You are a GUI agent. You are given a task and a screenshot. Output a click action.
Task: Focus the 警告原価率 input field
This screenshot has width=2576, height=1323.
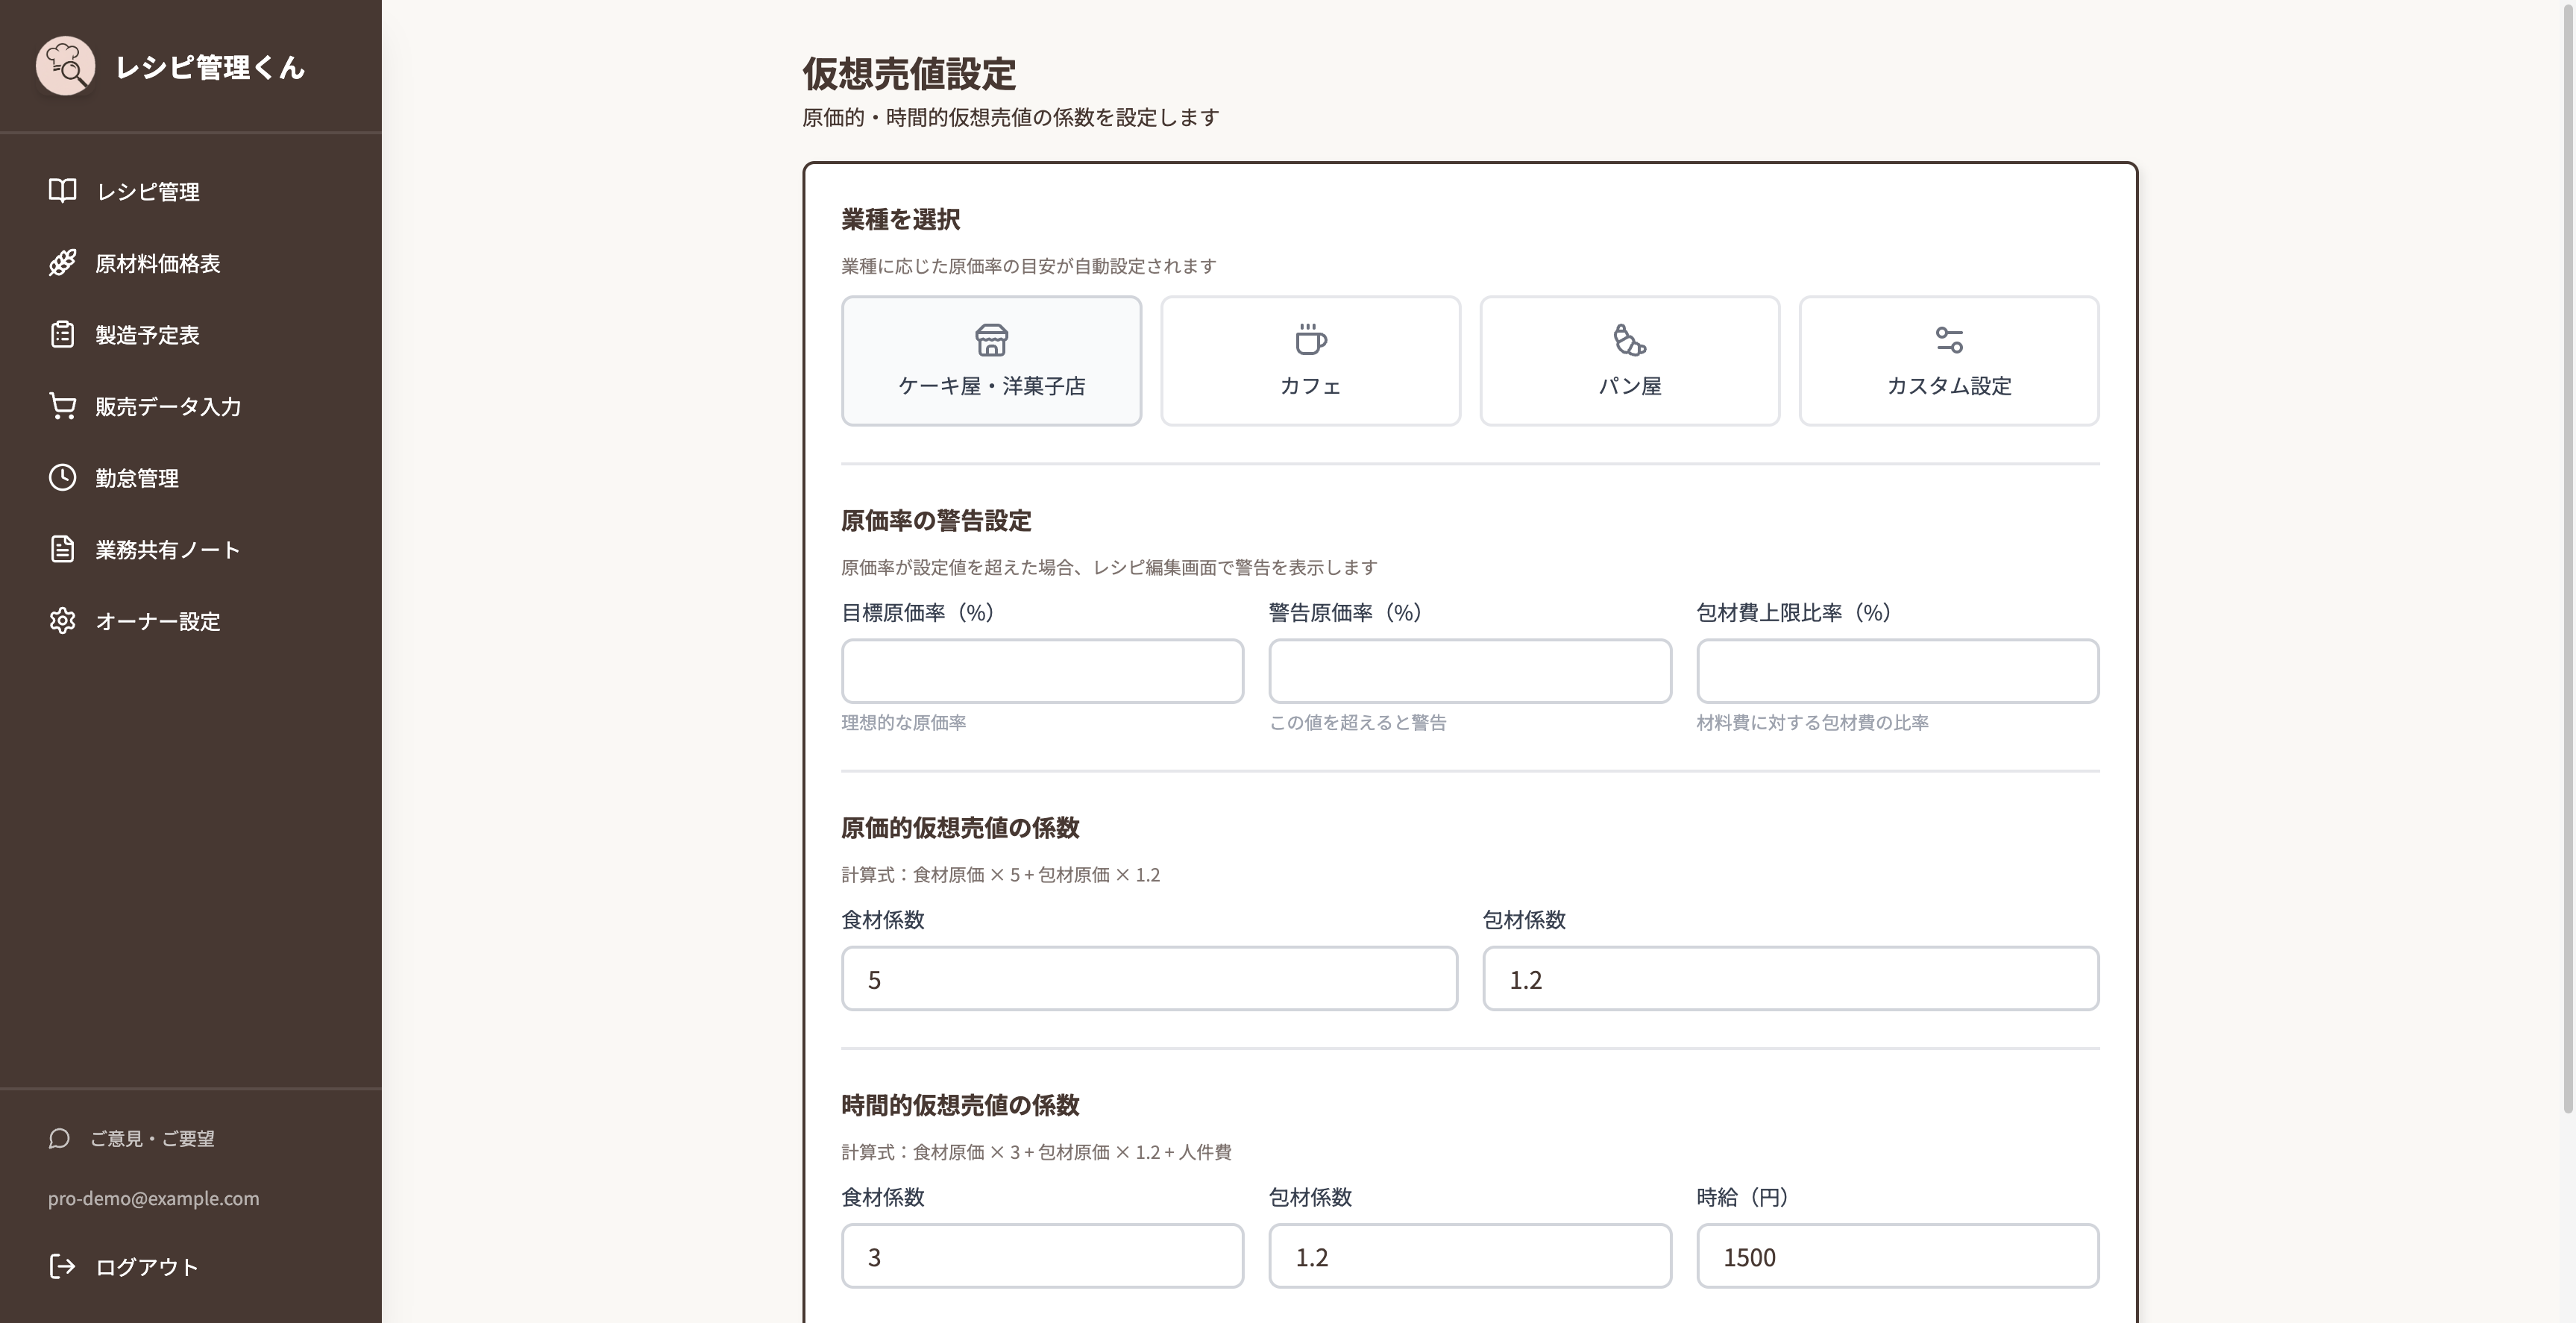click(x=1470, y=671)
